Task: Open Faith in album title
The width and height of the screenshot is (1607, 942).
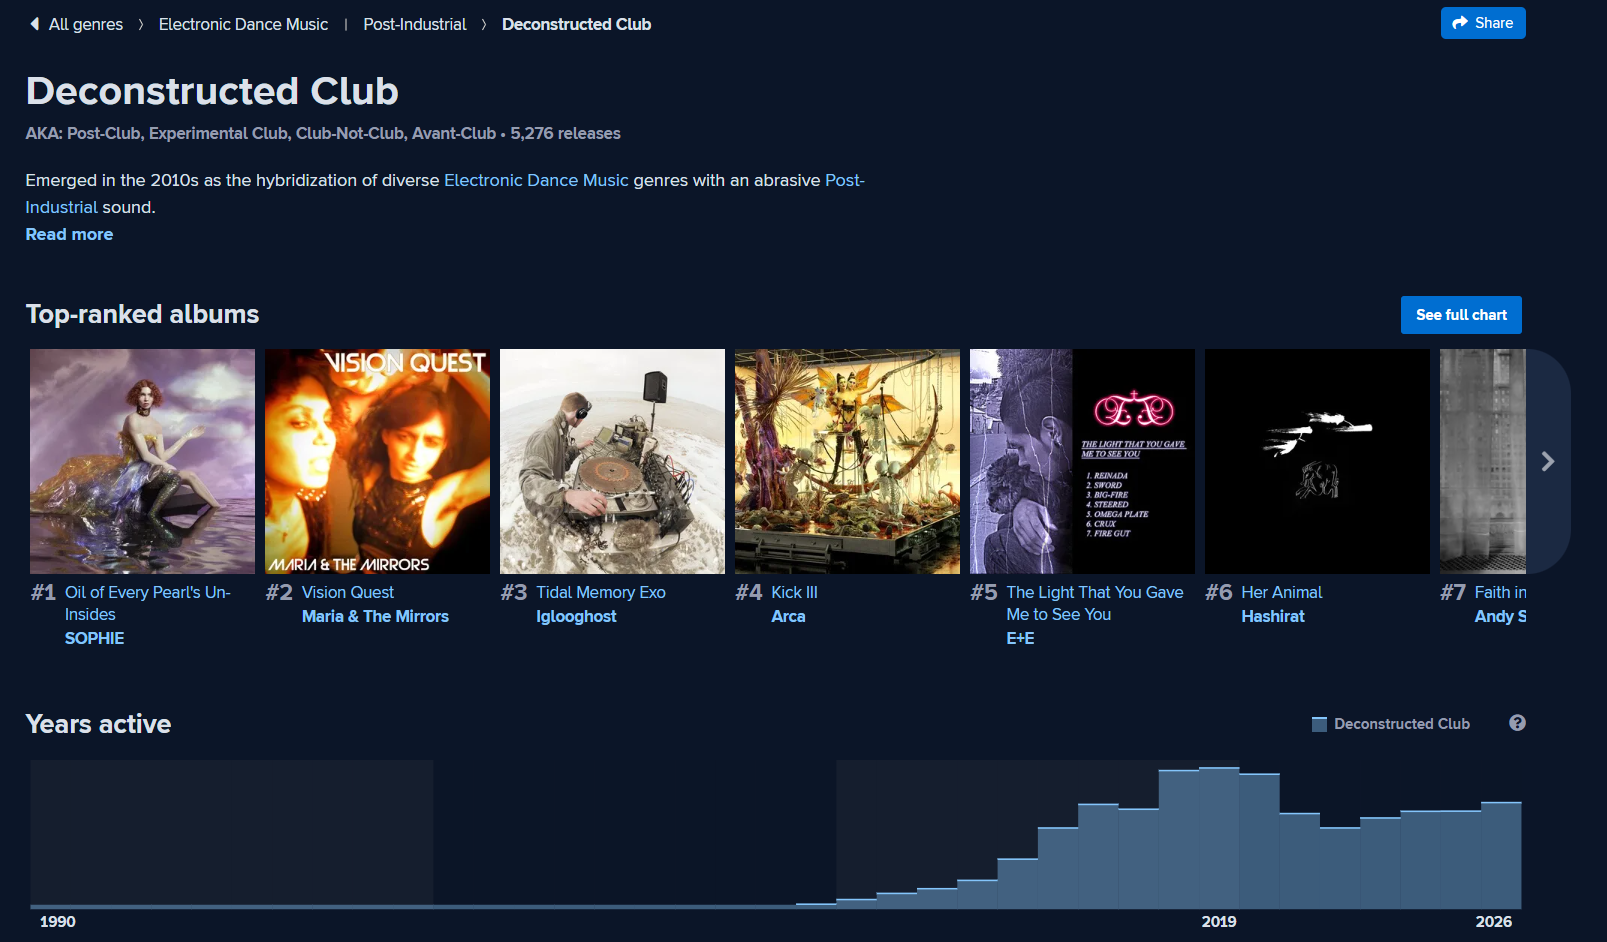Action: pos(1500,592)
